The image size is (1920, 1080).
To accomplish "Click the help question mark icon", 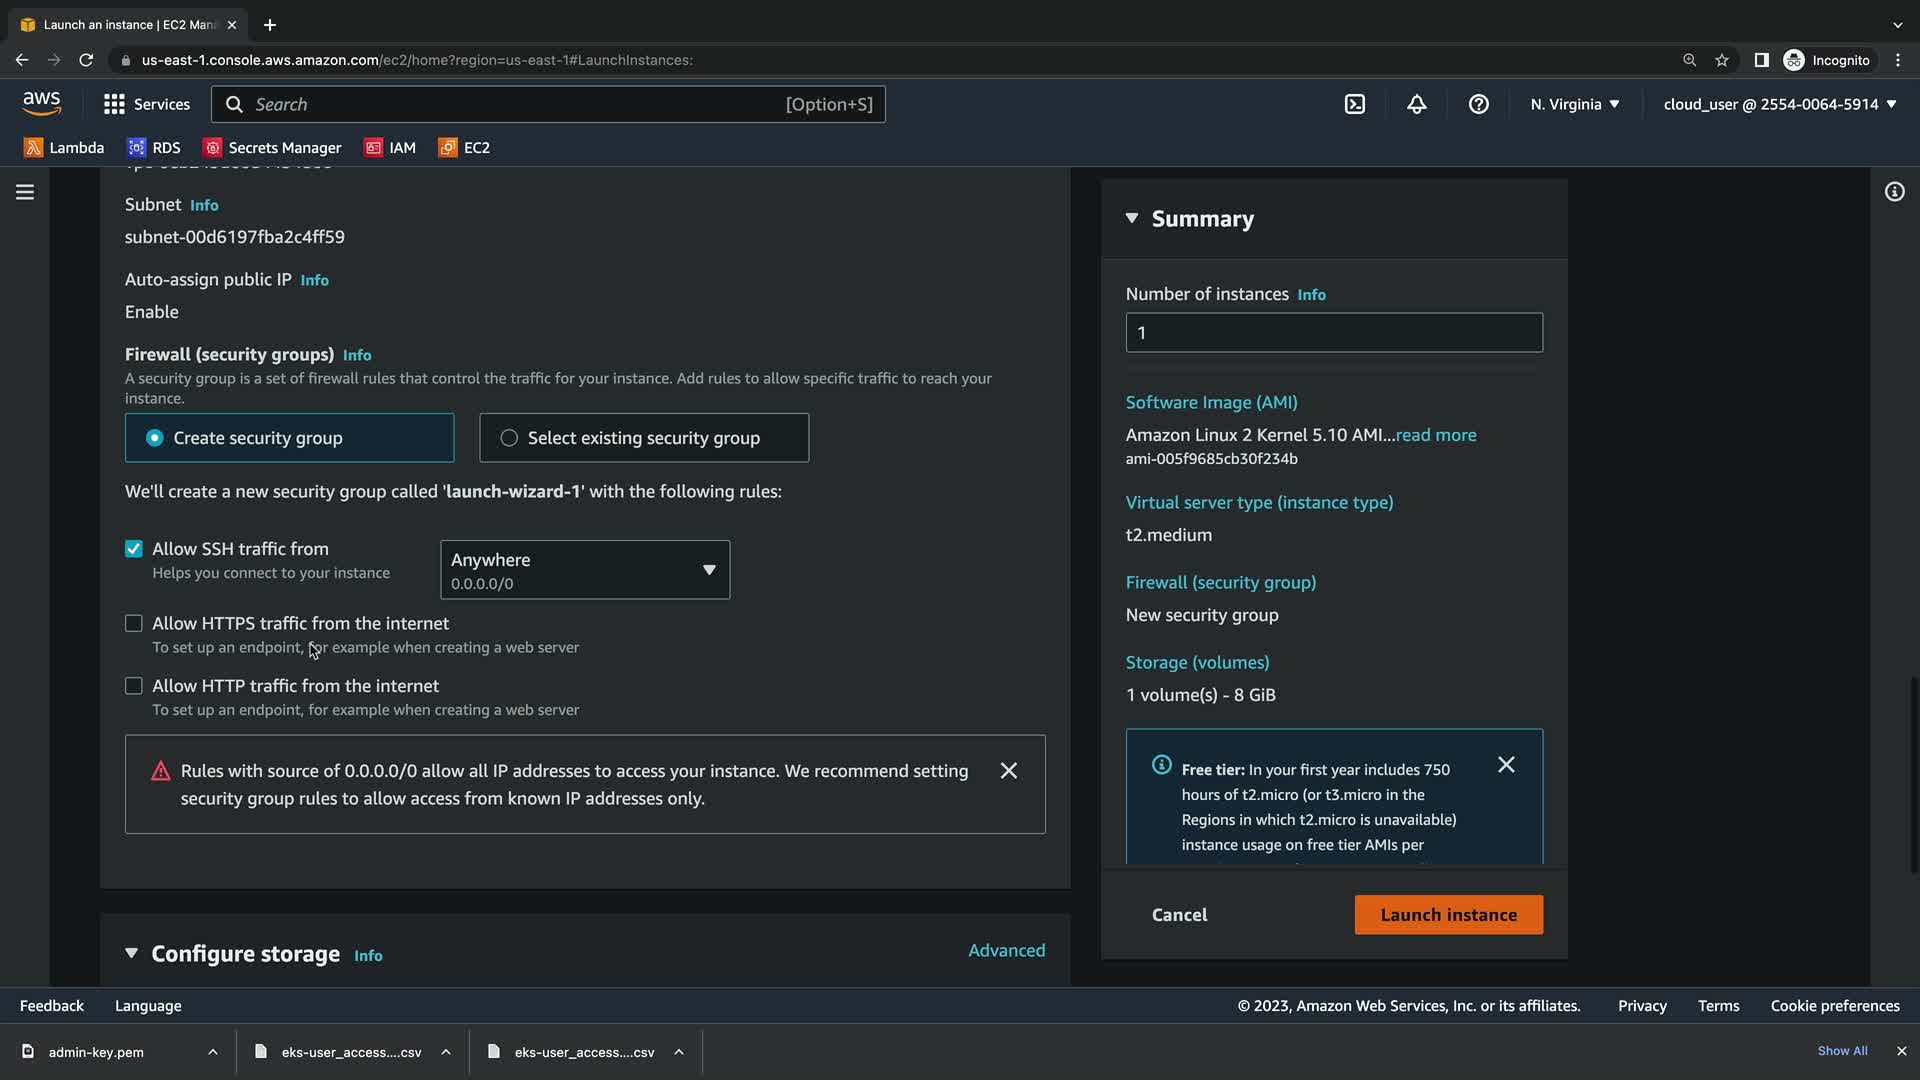I will 1478,104.
